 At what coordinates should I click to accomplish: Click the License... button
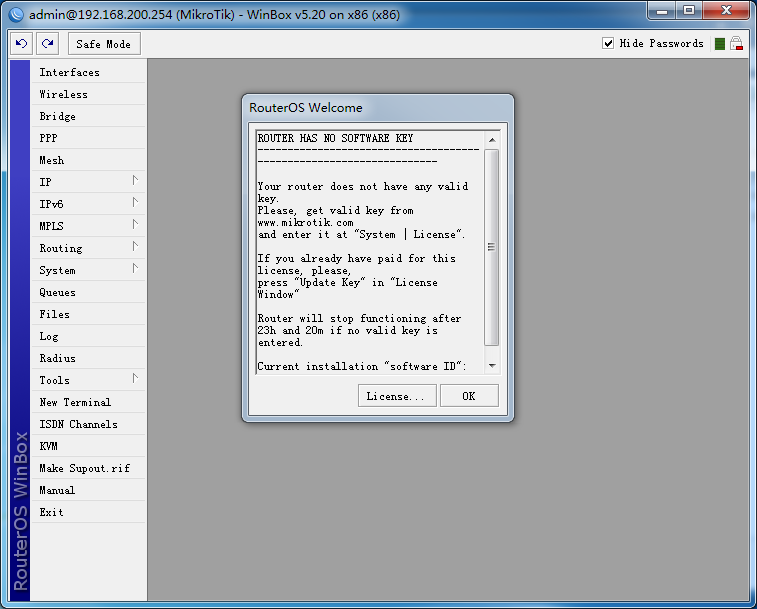pos(397,396)
